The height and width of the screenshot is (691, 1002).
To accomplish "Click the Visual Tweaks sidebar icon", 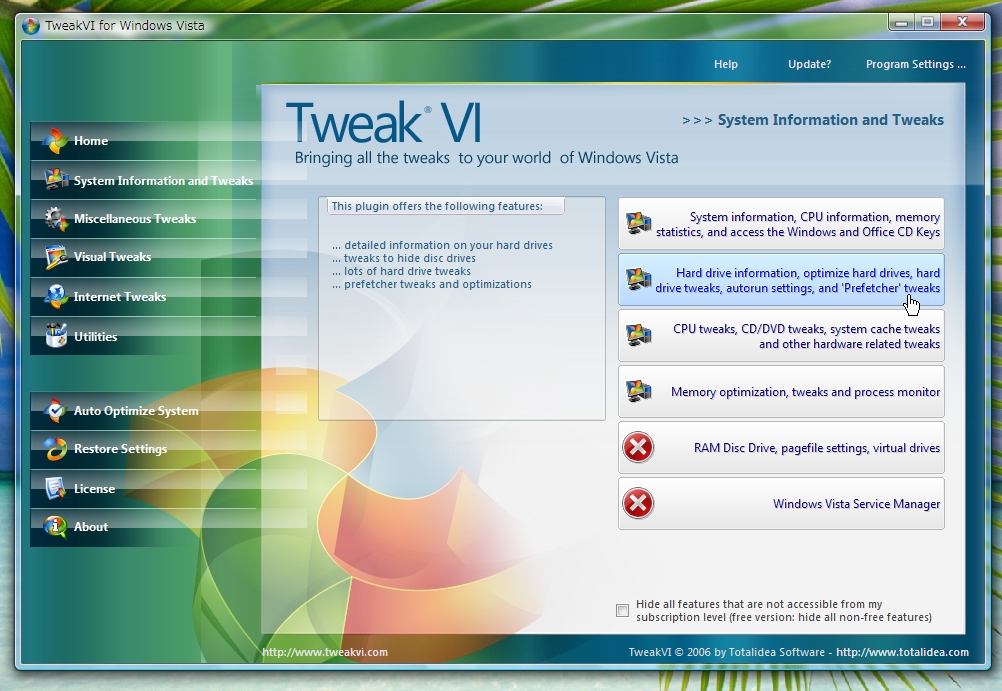I will 56,257.
